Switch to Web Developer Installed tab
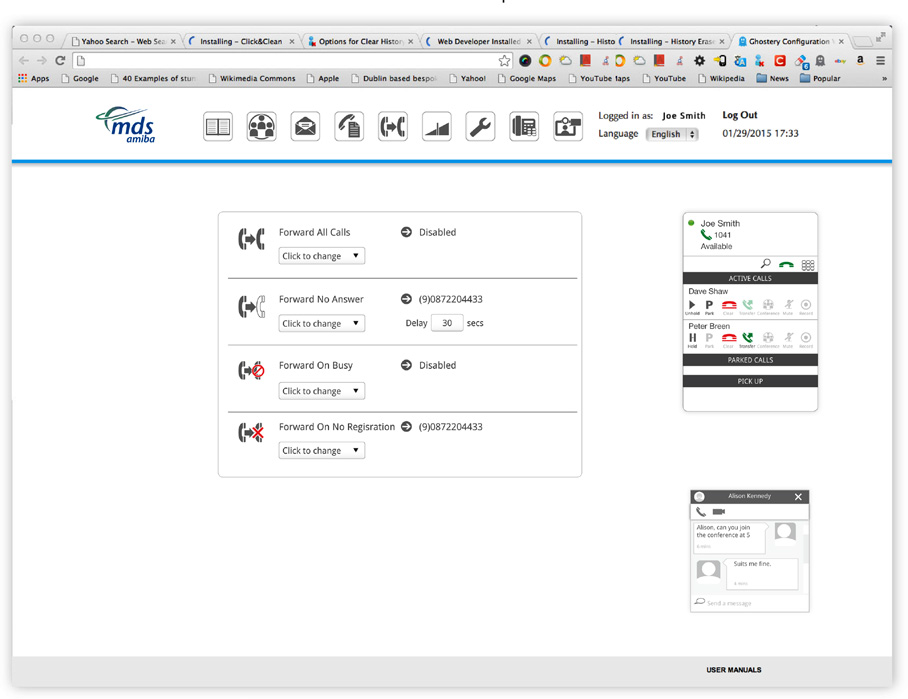This screenshot has width=908, height=699. coord(479,41)
